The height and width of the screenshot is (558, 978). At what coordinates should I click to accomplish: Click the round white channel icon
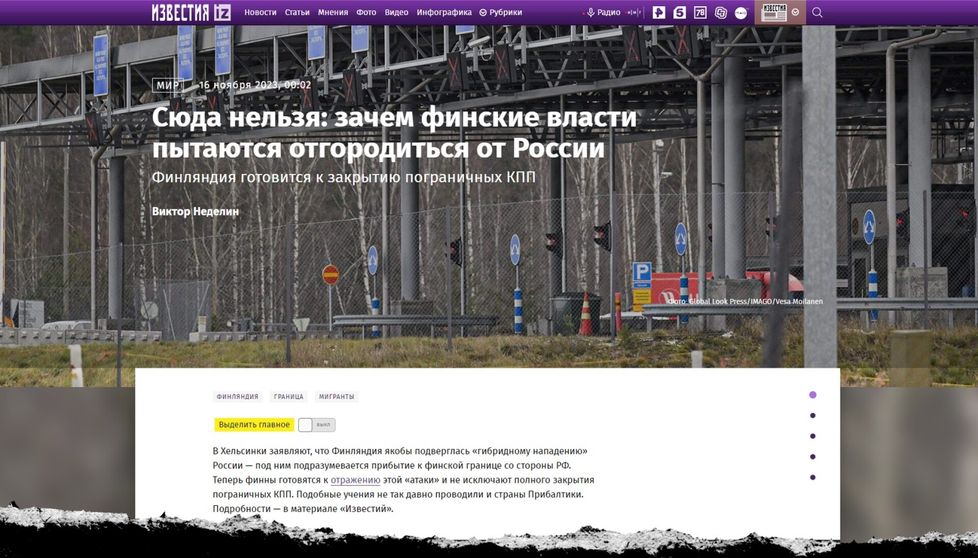point(741,13)
